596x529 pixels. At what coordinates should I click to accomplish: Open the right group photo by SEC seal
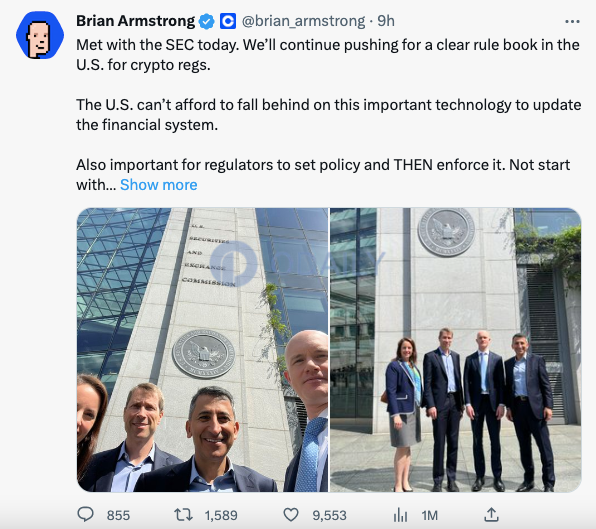pyautogui.click(x=455, y=350)
